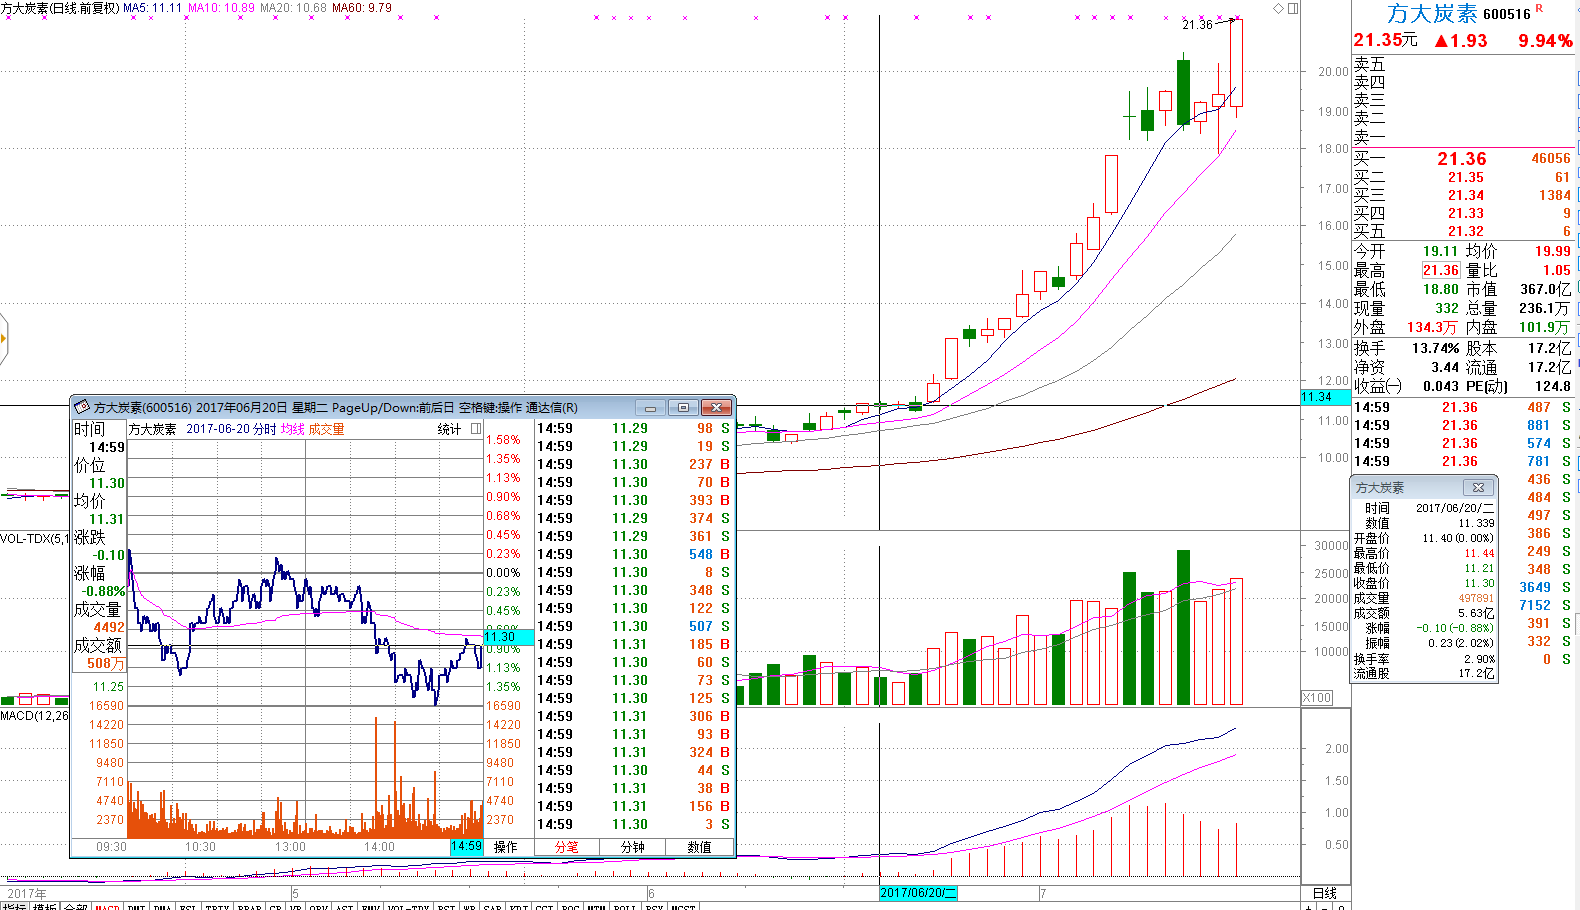Click the 操作 button in the popup
The width and height of the screenshot is (1580, 910).
click(x=506, y=847)
